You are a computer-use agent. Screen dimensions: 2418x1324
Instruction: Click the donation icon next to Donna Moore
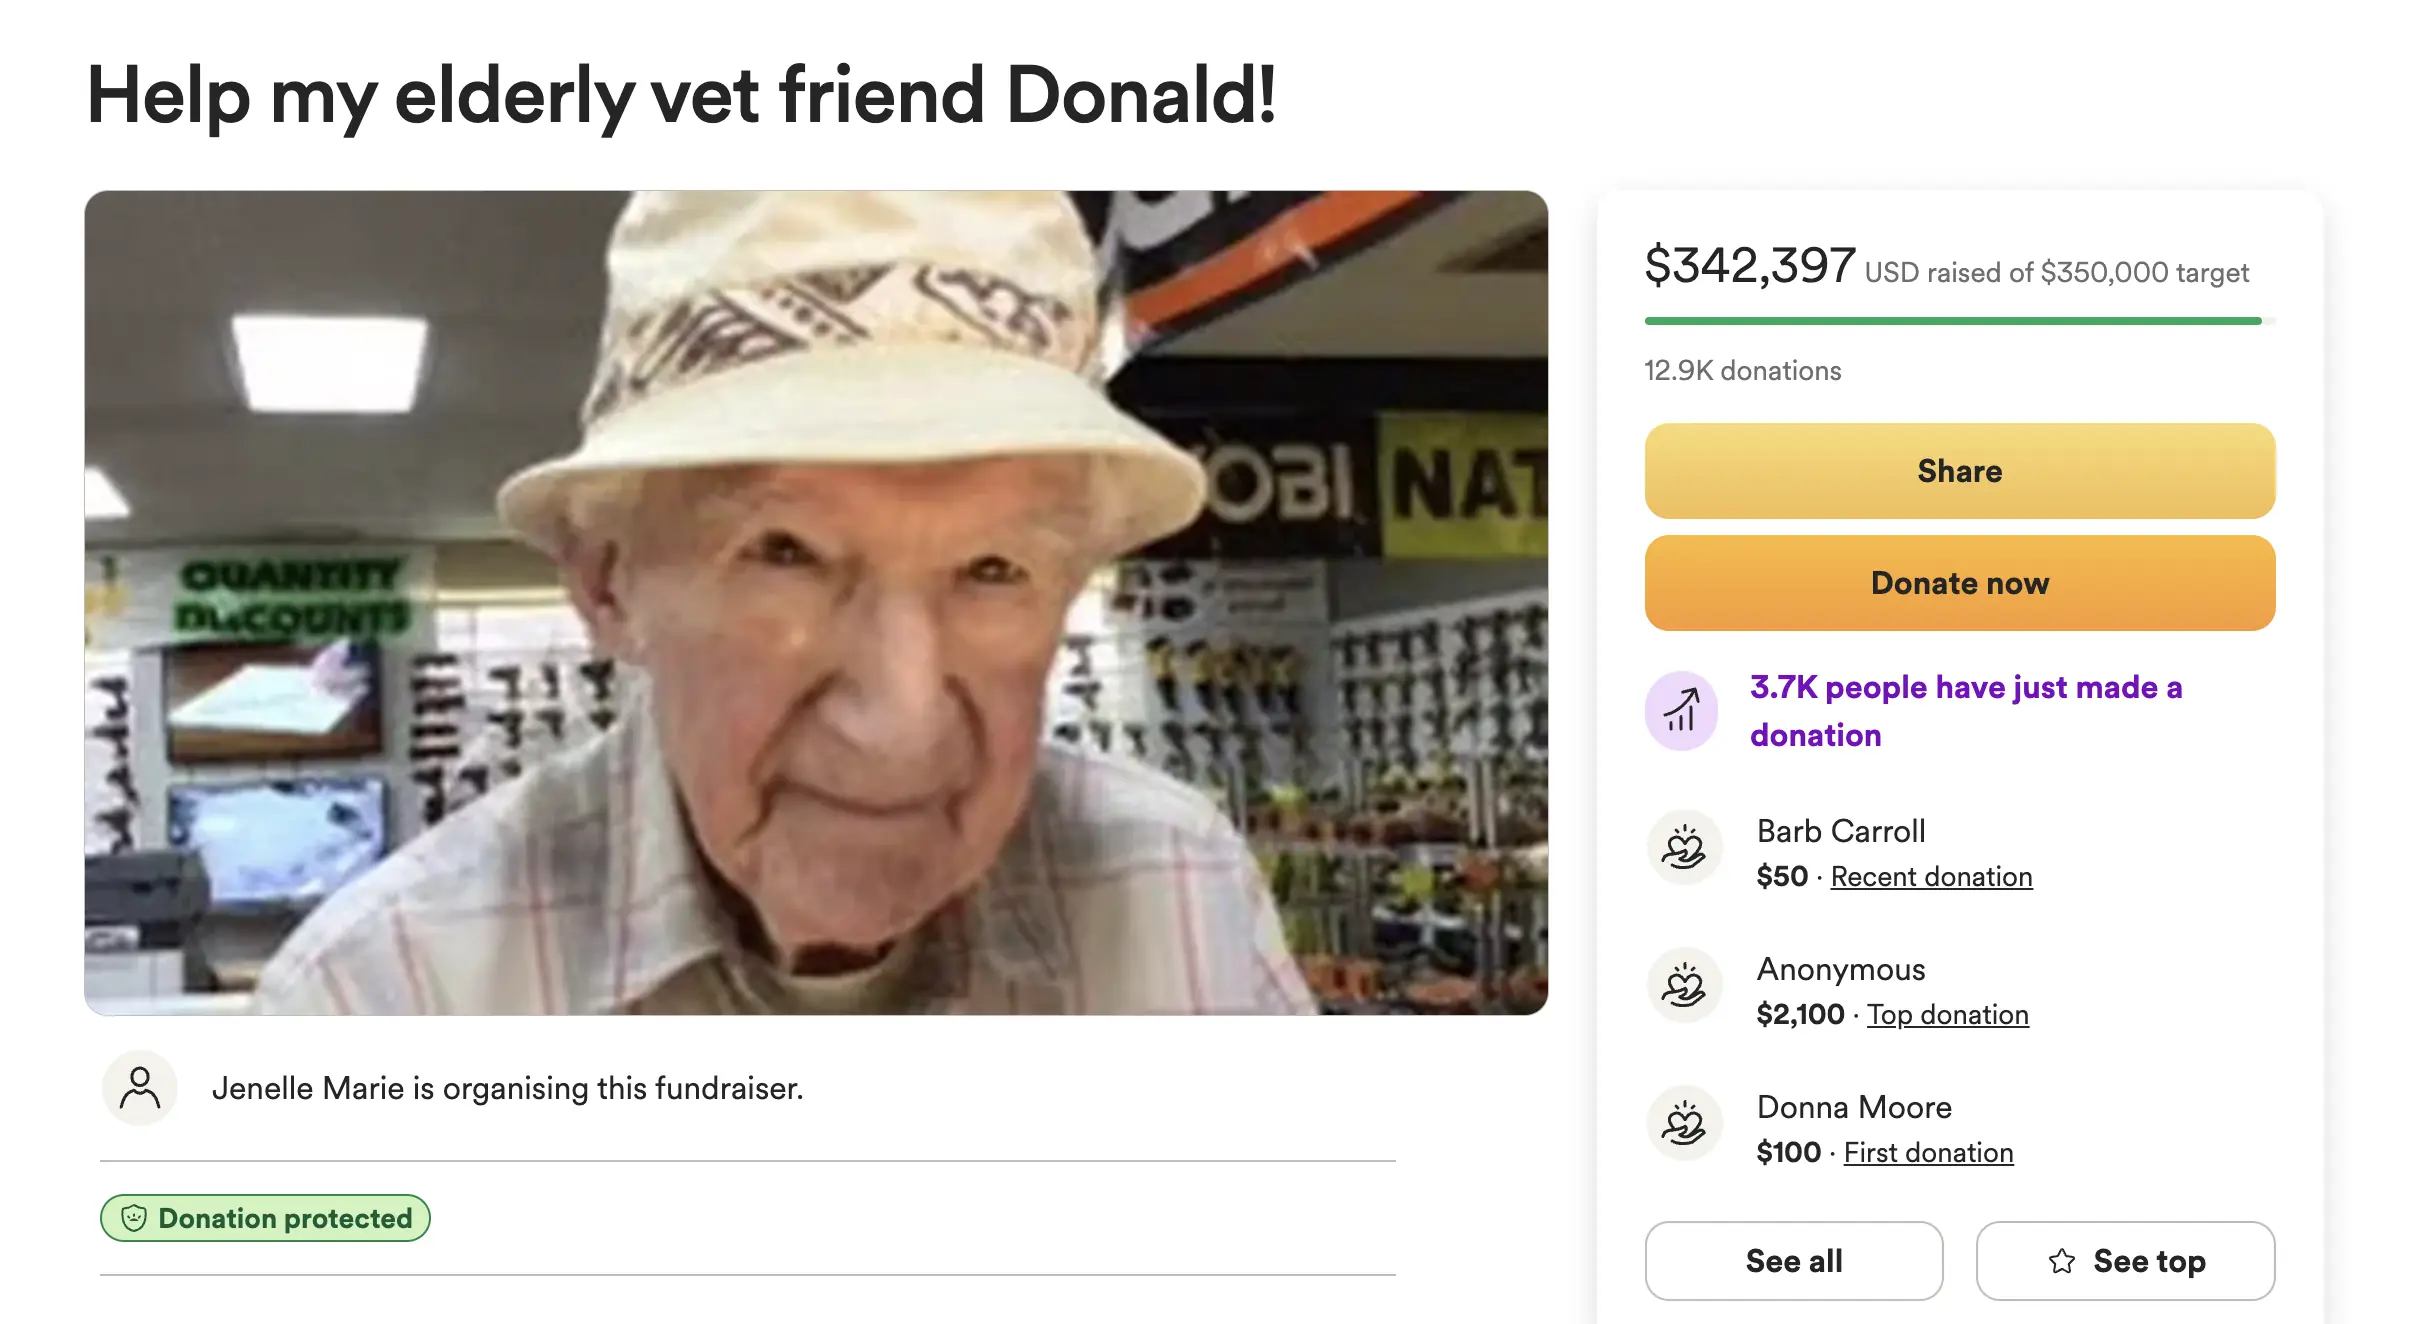1684,1124
